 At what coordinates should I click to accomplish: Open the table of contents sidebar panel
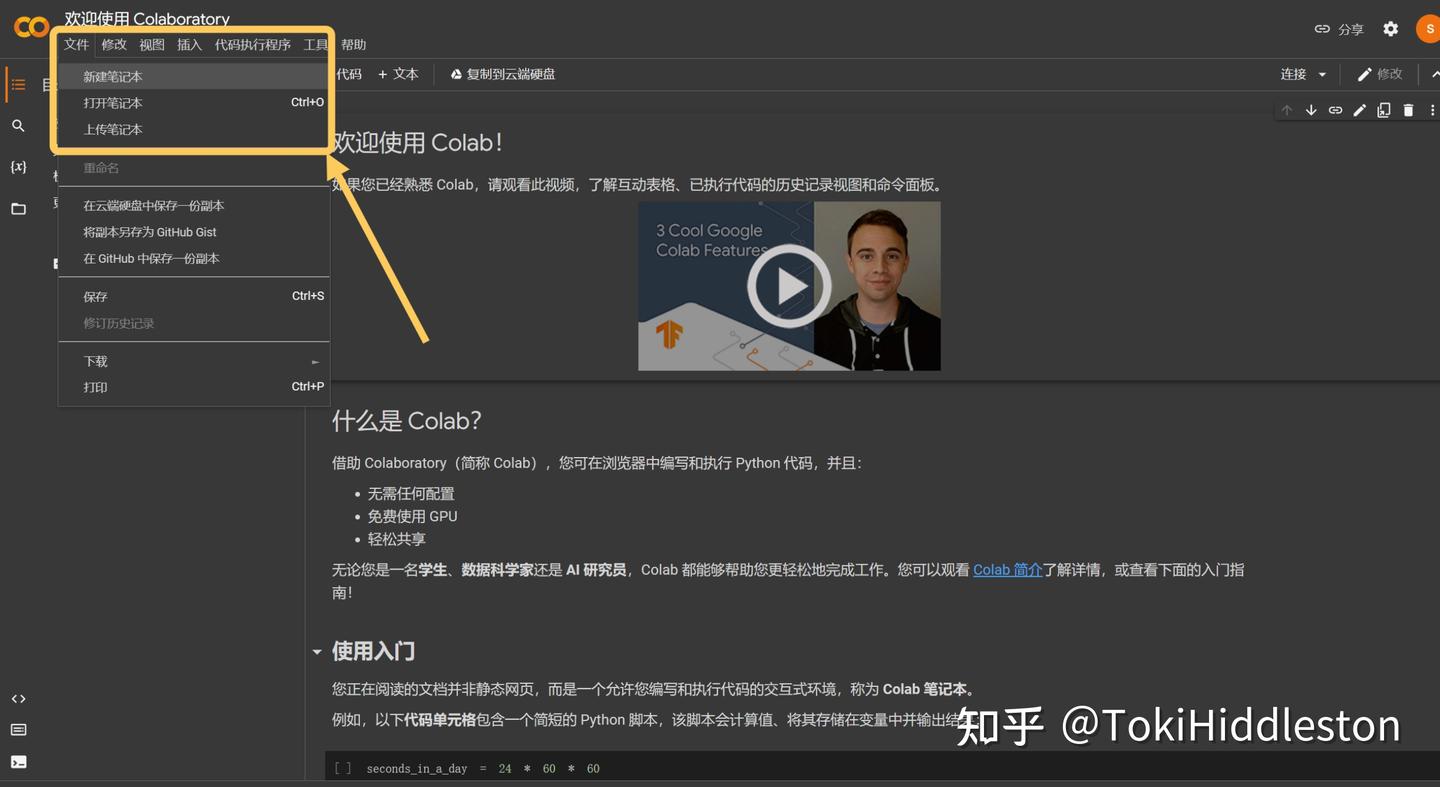point(18,85)
